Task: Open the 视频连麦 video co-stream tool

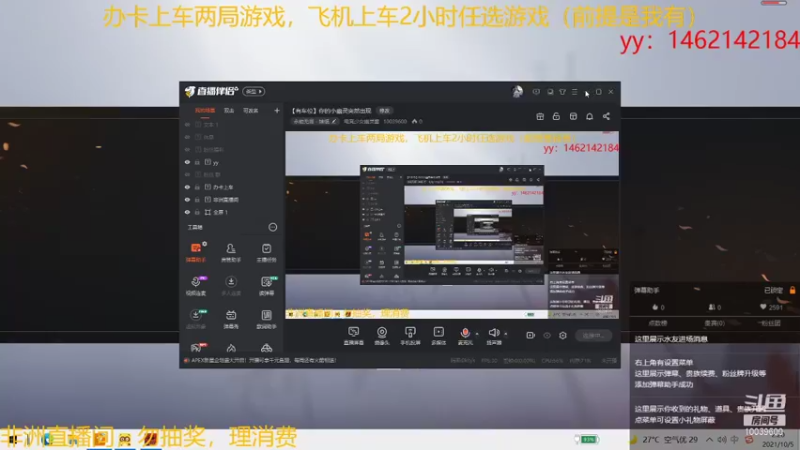Action: coord(196,286)
